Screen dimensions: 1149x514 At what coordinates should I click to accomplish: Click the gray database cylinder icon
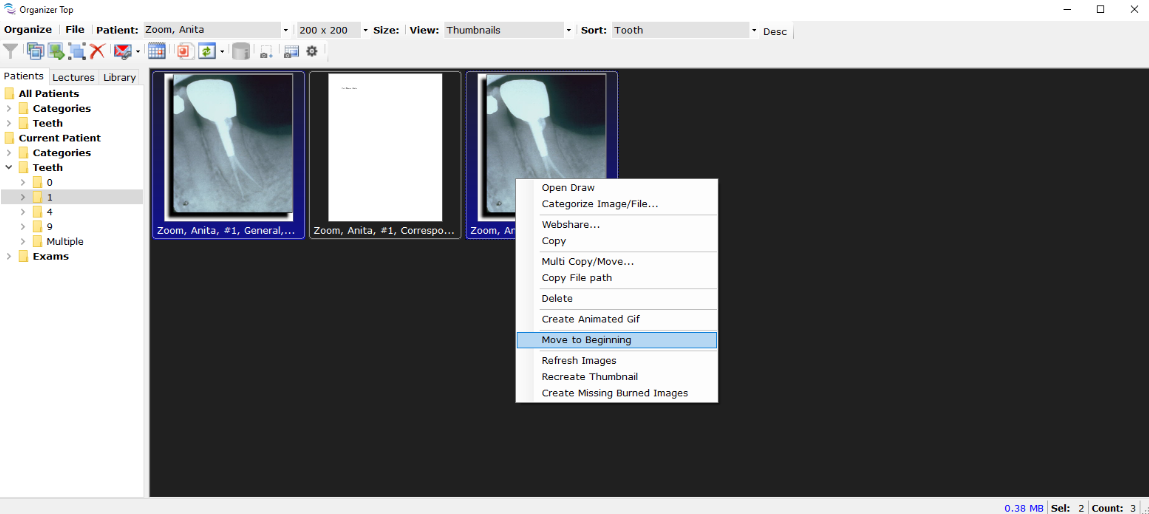[241, 51]
